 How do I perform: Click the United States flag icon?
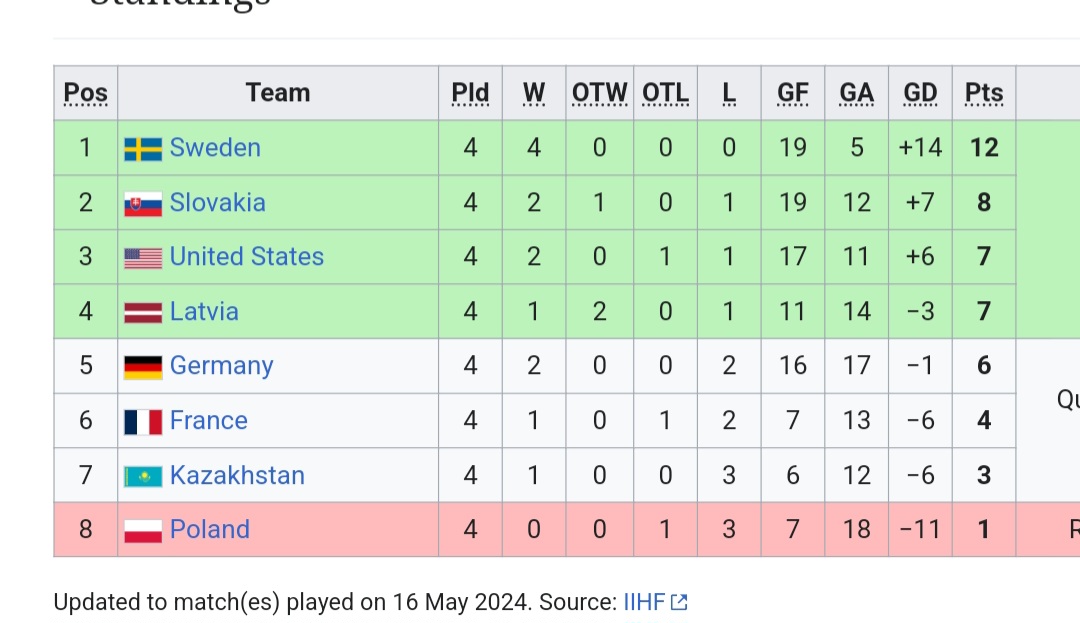click(x=143, y=258)
